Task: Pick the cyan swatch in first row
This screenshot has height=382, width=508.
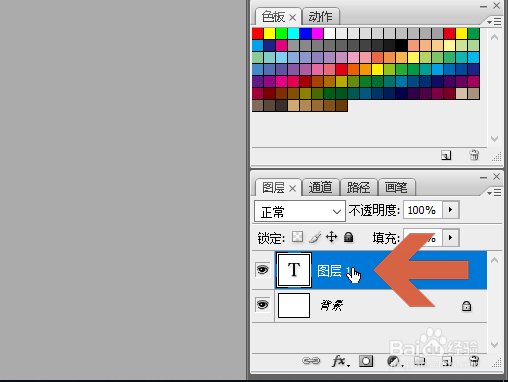Action: point(294,33)
